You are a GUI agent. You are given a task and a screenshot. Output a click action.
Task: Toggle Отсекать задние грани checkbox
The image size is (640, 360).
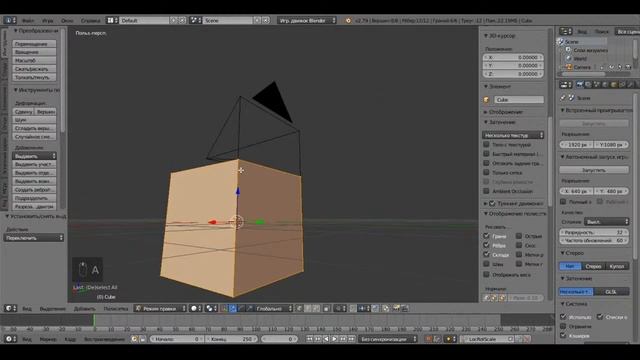[x=486, y=163]
